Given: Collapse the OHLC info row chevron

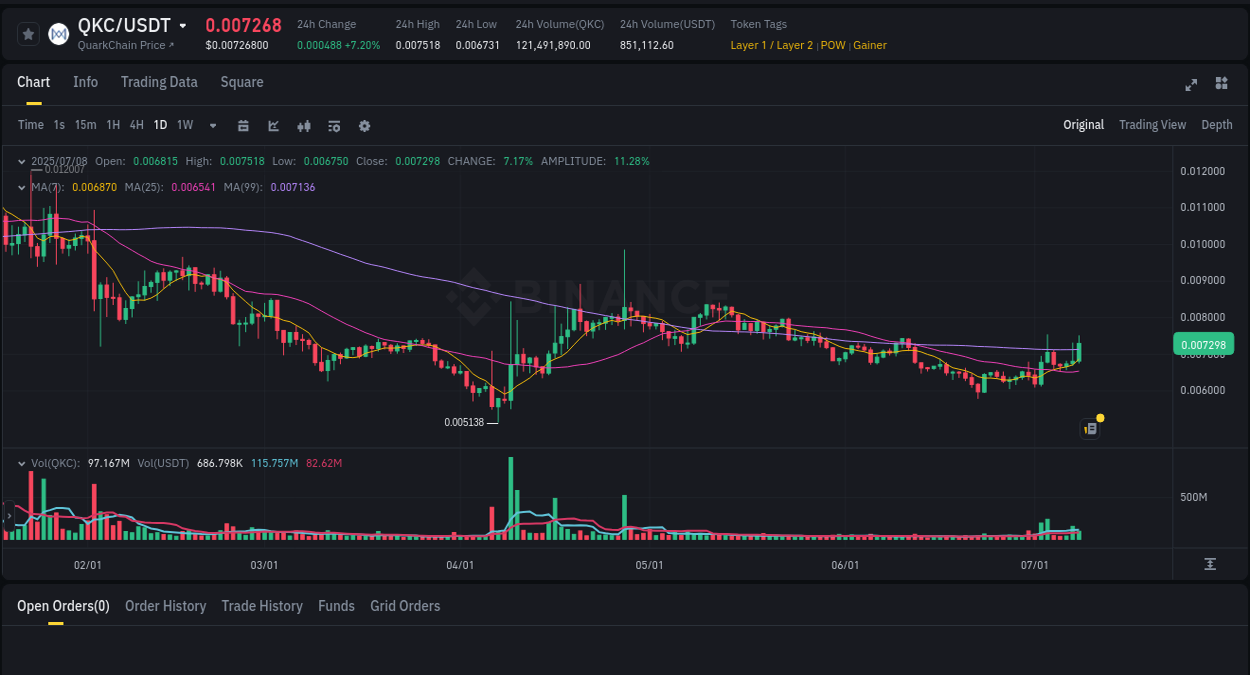Looking at the screenshot, I should (x=22, y=160).
